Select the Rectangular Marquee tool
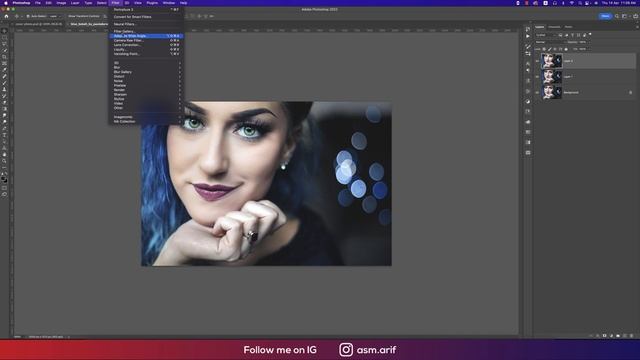Image resolution: width=640 pixels, height=360 pixels. tap(4, 38)
